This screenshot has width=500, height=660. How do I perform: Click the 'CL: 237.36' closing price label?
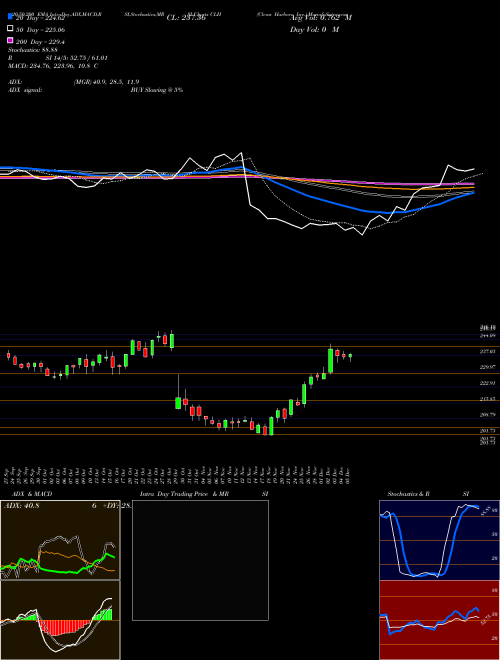point(186,18)
